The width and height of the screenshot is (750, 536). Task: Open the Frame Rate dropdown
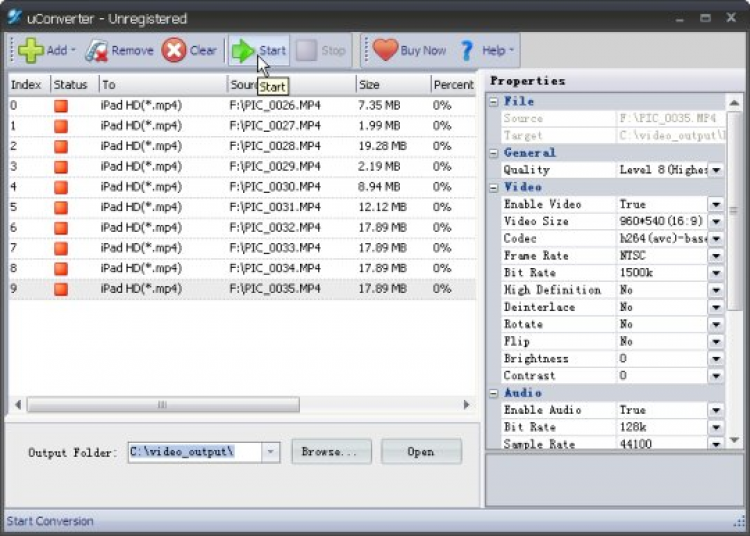(716, 256)
